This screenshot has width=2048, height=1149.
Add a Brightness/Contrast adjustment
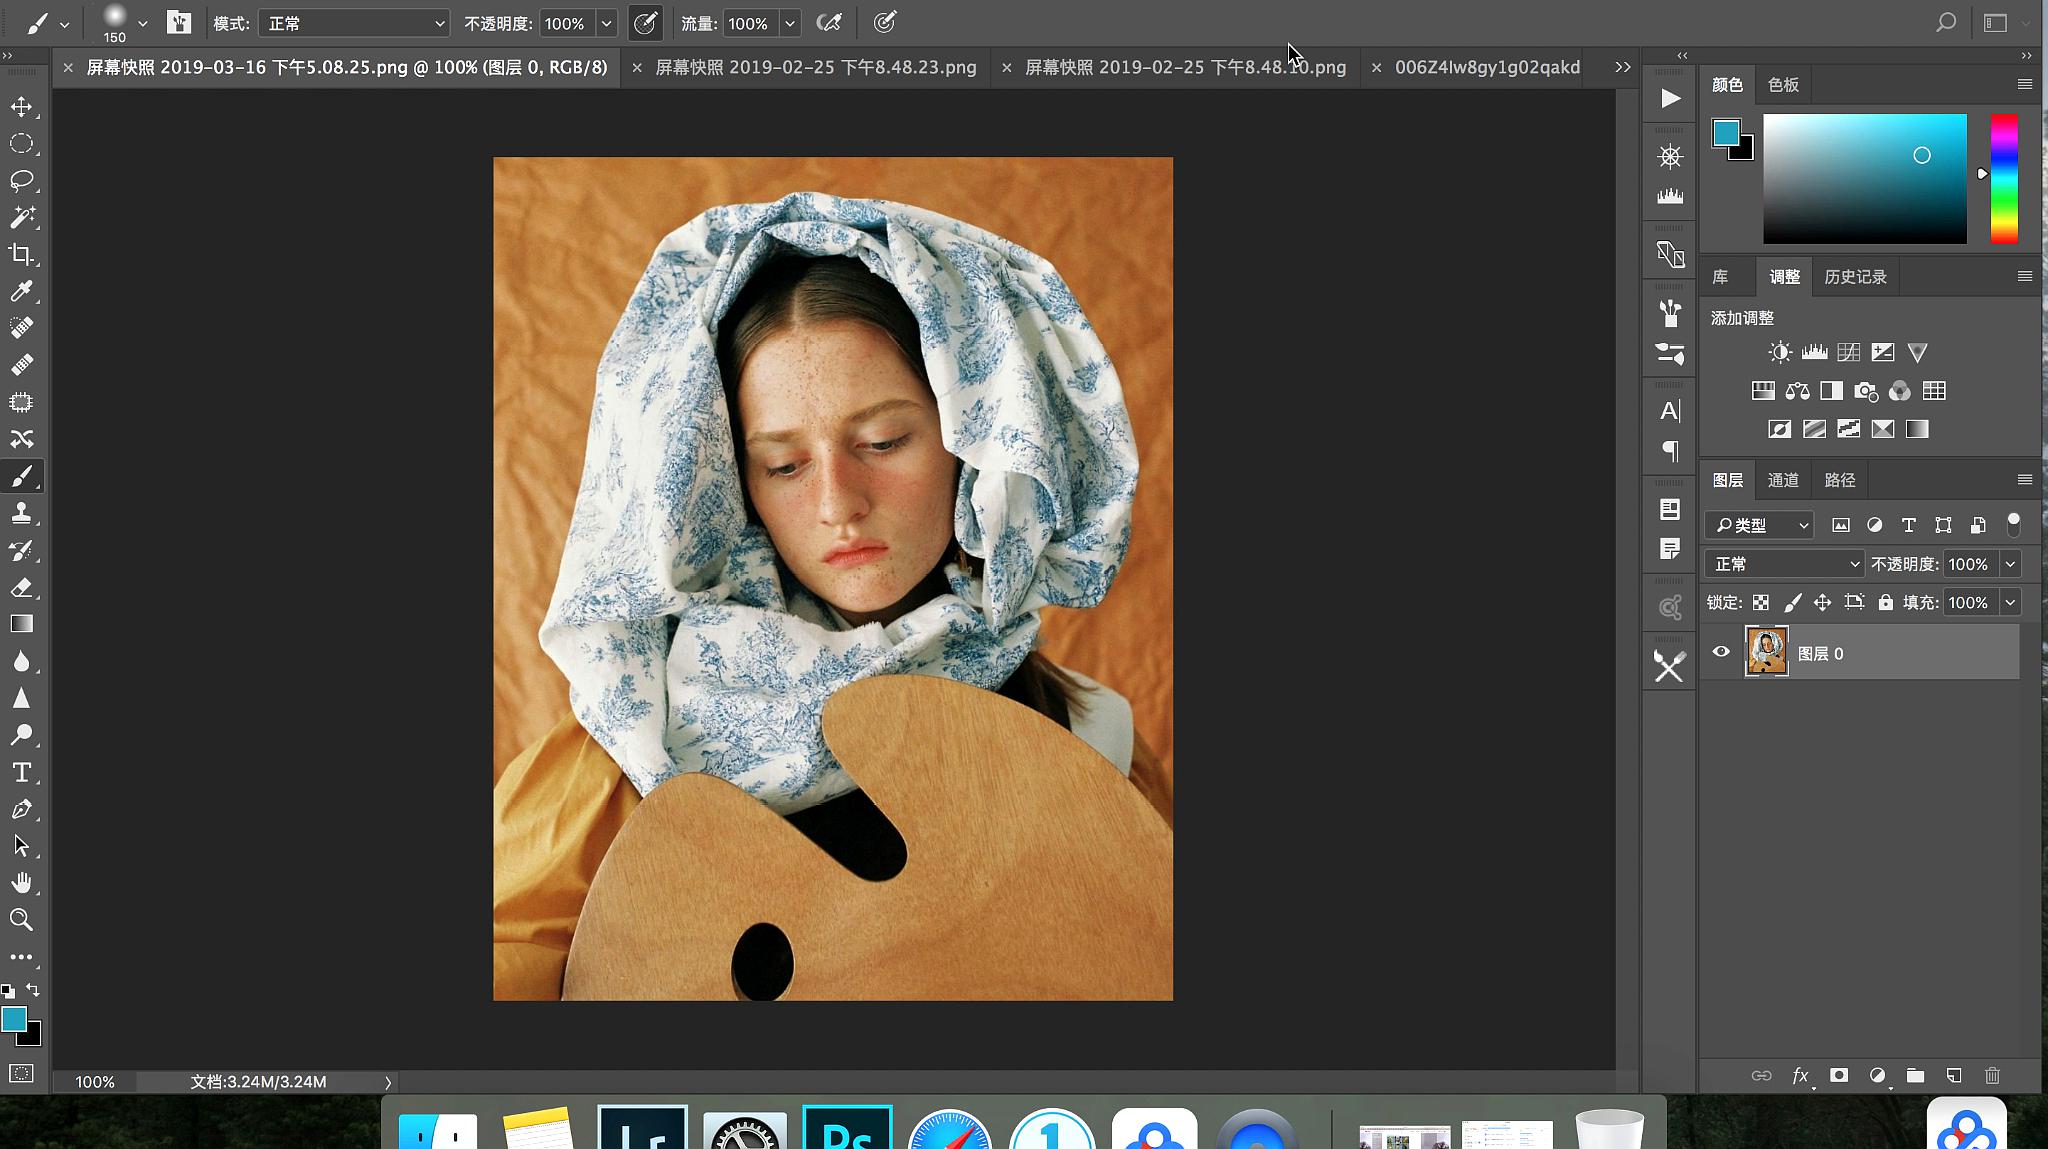[1780, 352]
